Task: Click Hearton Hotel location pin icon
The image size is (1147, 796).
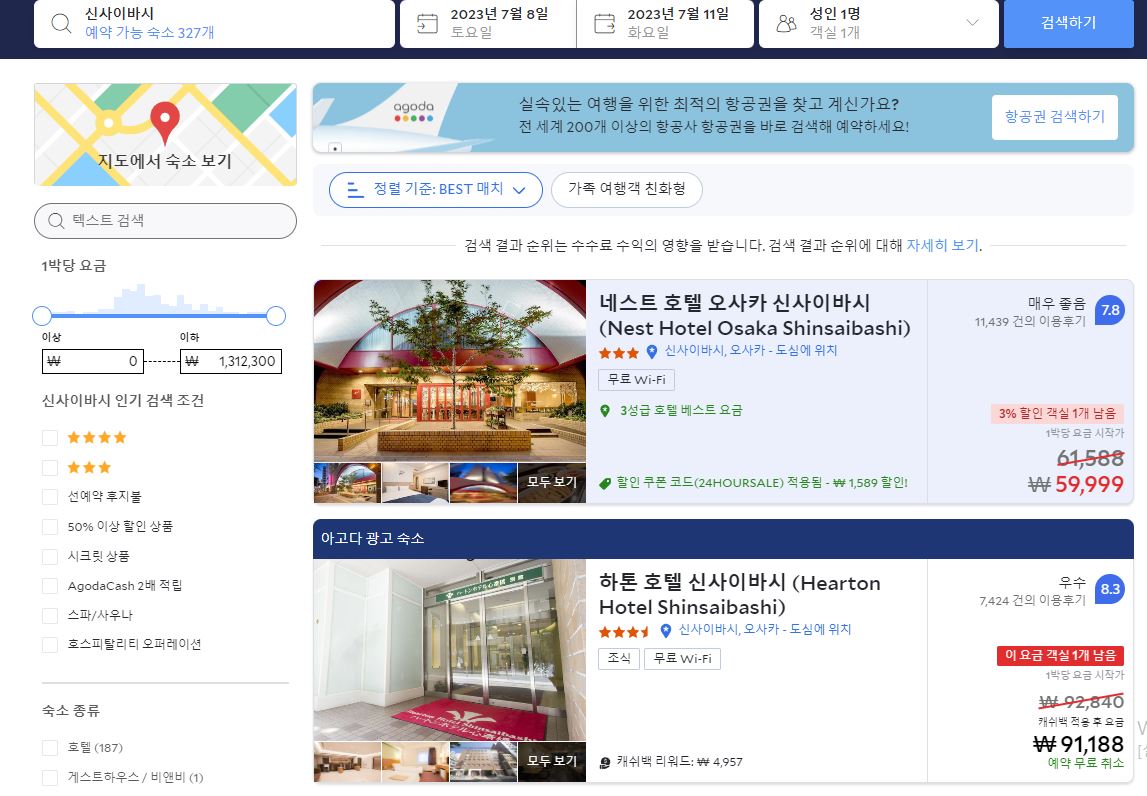Action: [x=666, y=631]
